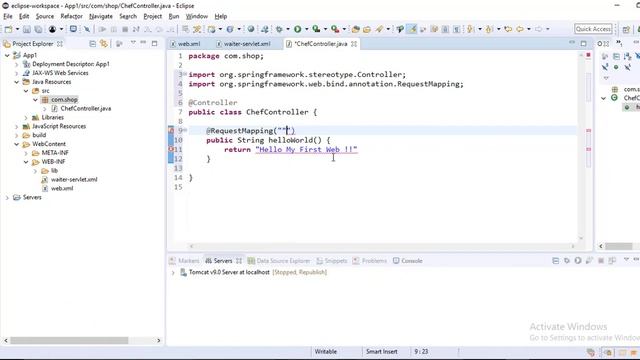Open the Run dropdown arrow

click(x=307, y=29)
